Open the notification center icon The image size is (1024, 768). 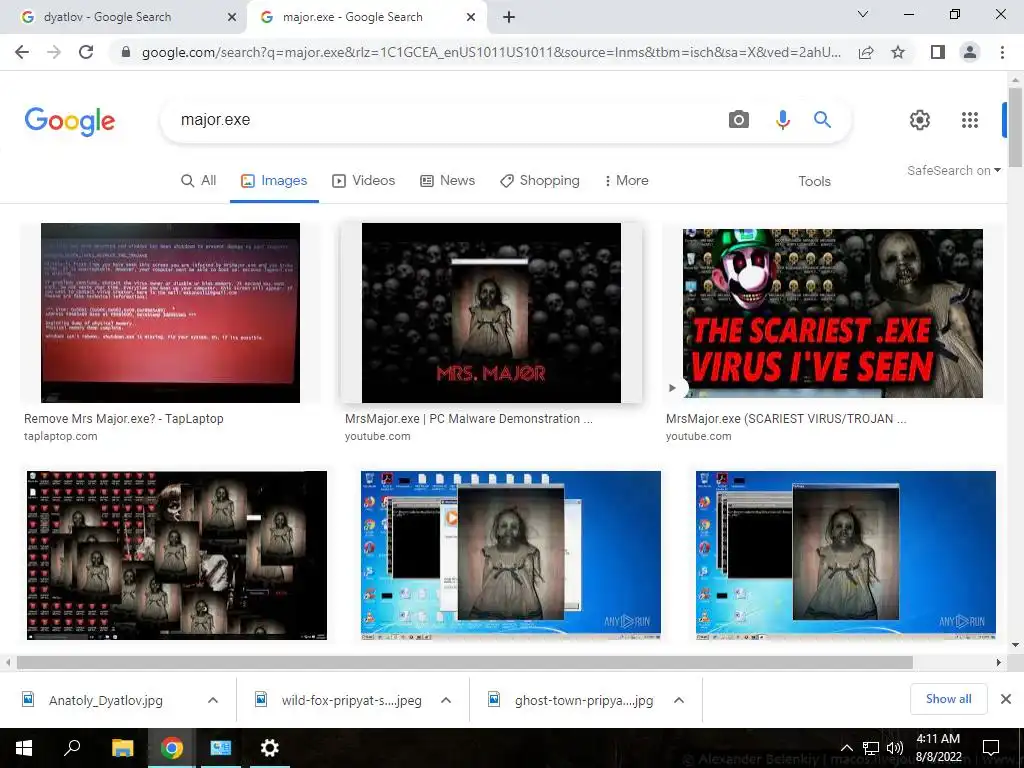[x=991, y=748]
